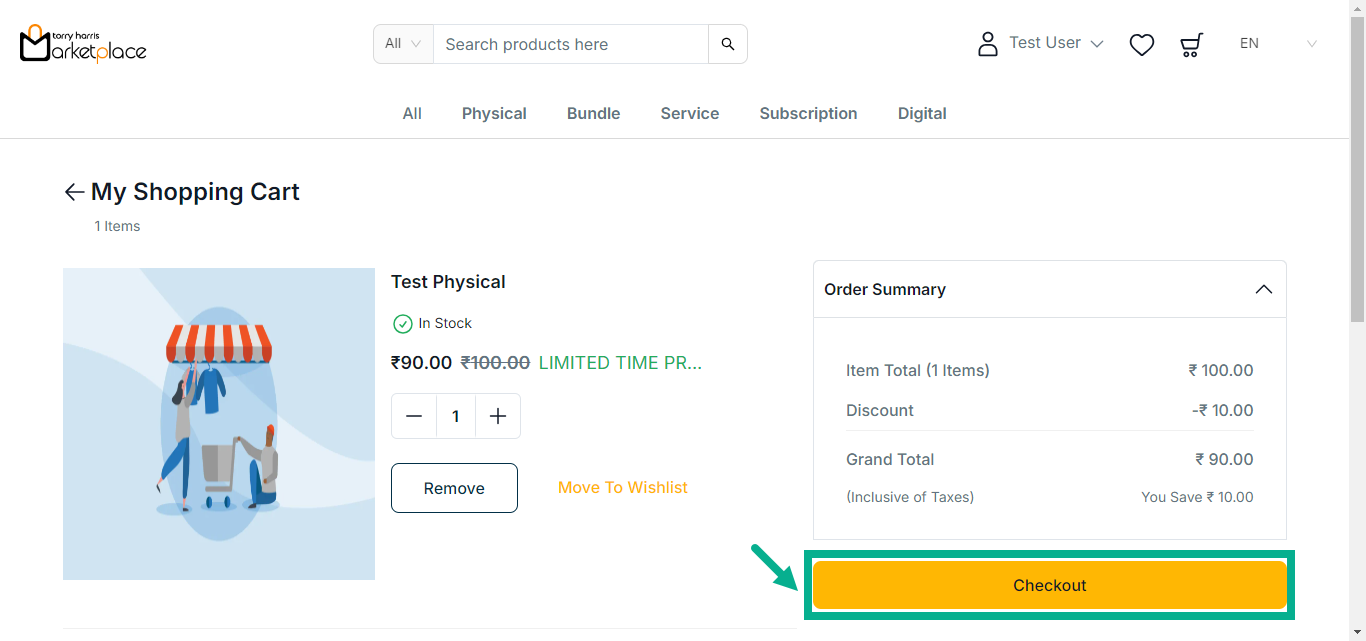Click the Move To Wishlist link
The width and height of the screenshot is (1366, 641).
pyautogui.click(x=623, y=488)
